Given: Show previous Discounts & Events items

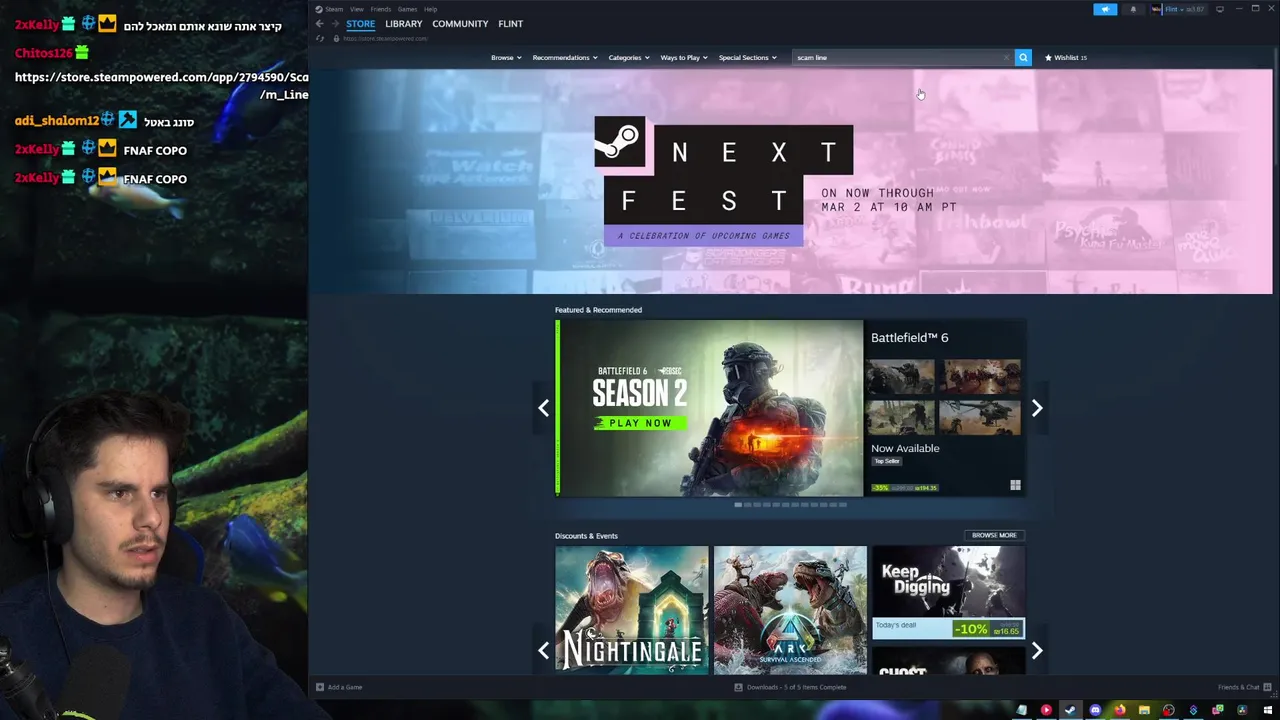Looking at the screenshot, I should 543,651.
